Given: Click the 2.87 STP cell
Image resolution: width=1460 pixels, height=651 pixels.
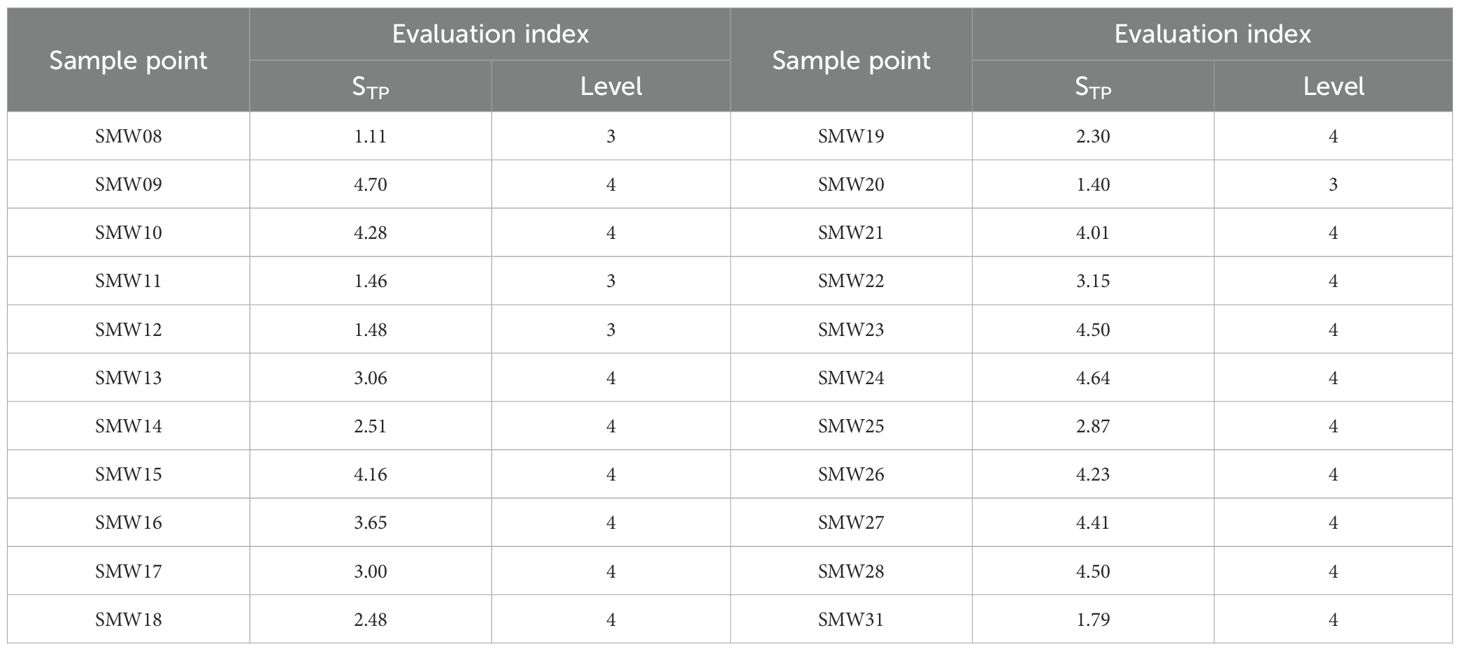Looking at the screenshot, I should point(1093,426).
